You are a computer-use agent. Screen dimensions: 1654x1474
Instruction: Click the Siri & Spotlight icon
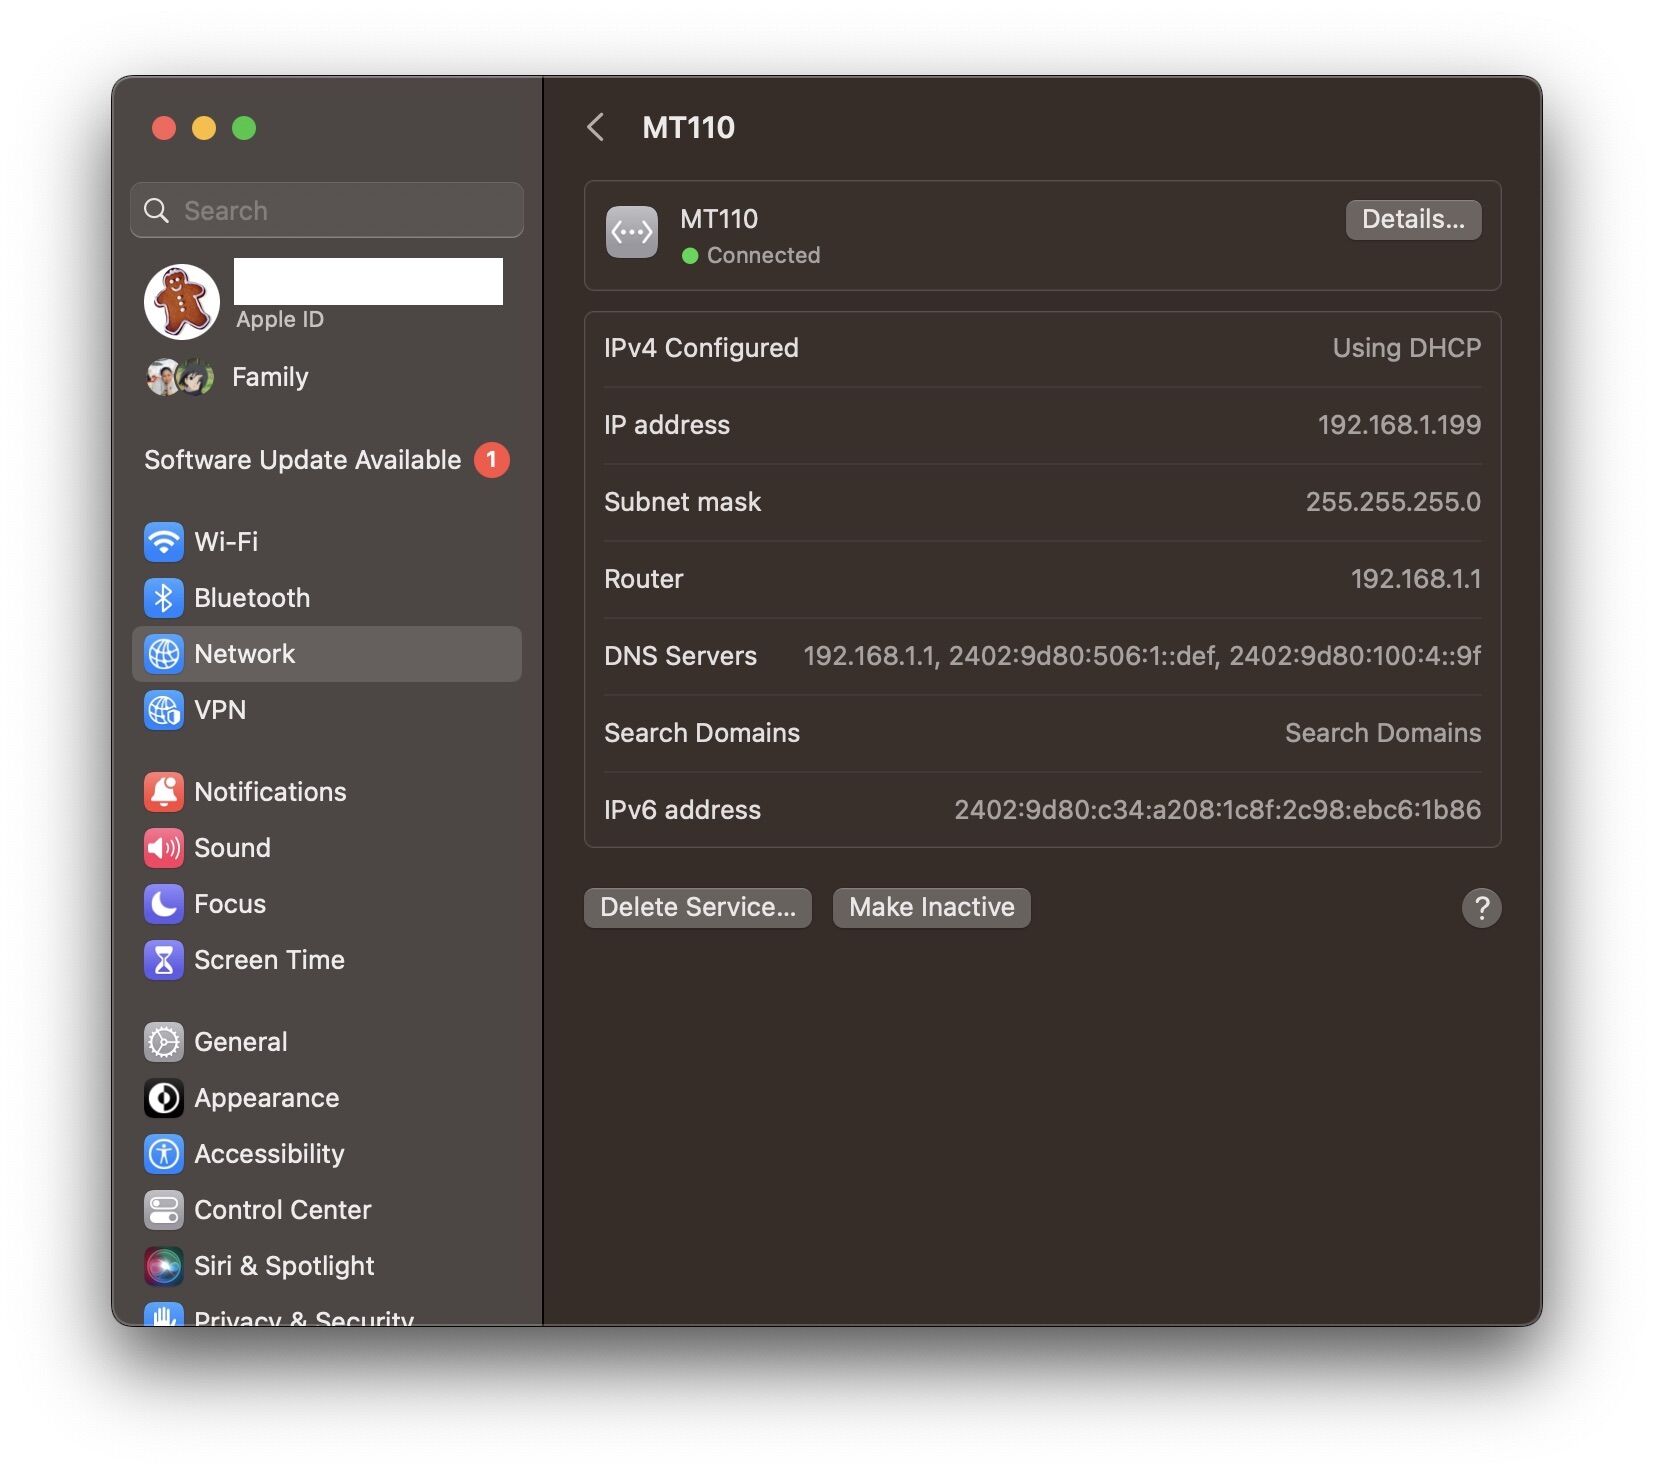[x=164, y=1266]
